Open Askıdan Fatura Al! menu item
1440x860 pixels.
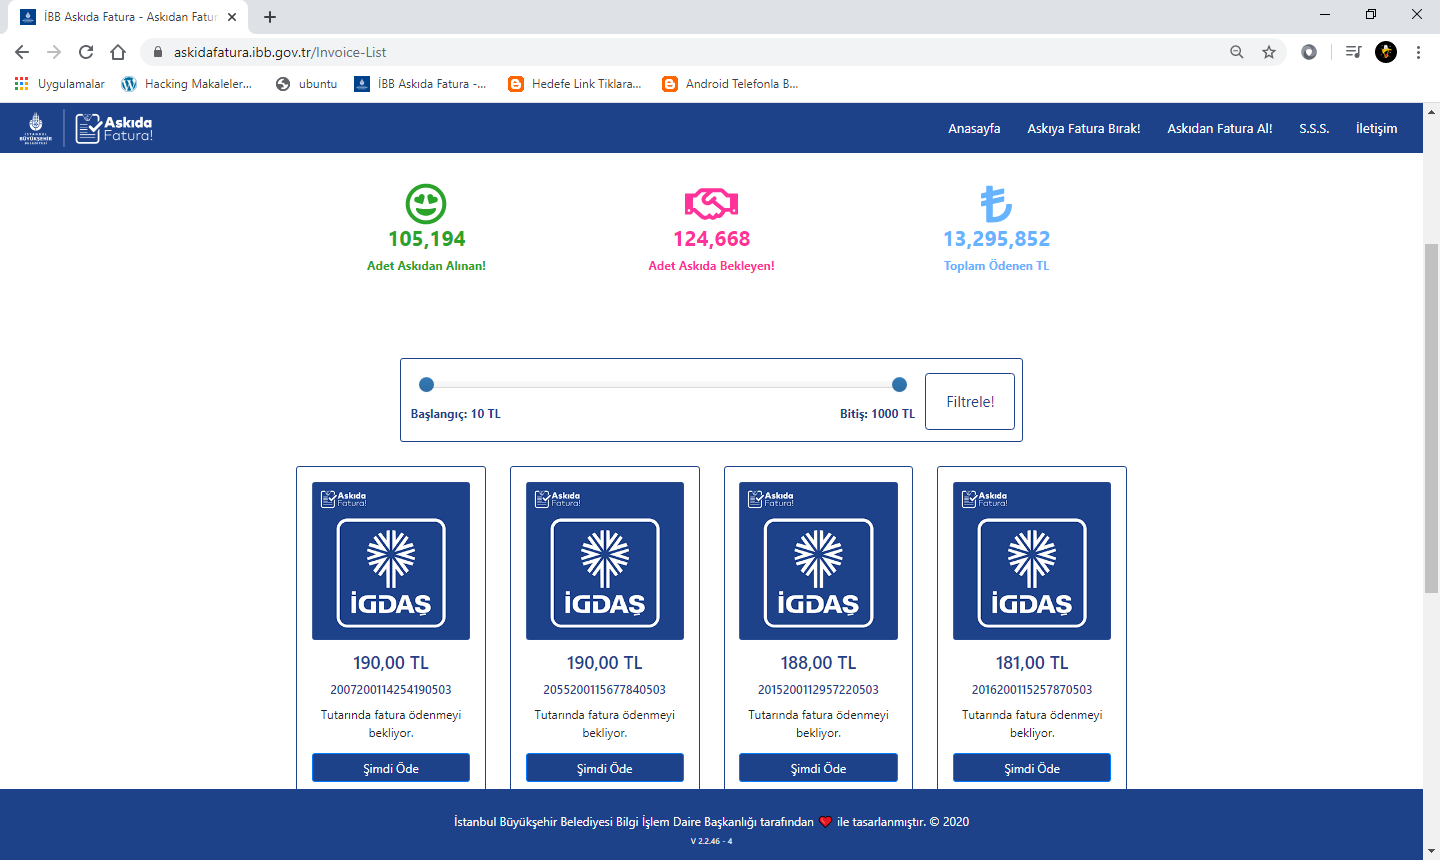pos(1220,128)
